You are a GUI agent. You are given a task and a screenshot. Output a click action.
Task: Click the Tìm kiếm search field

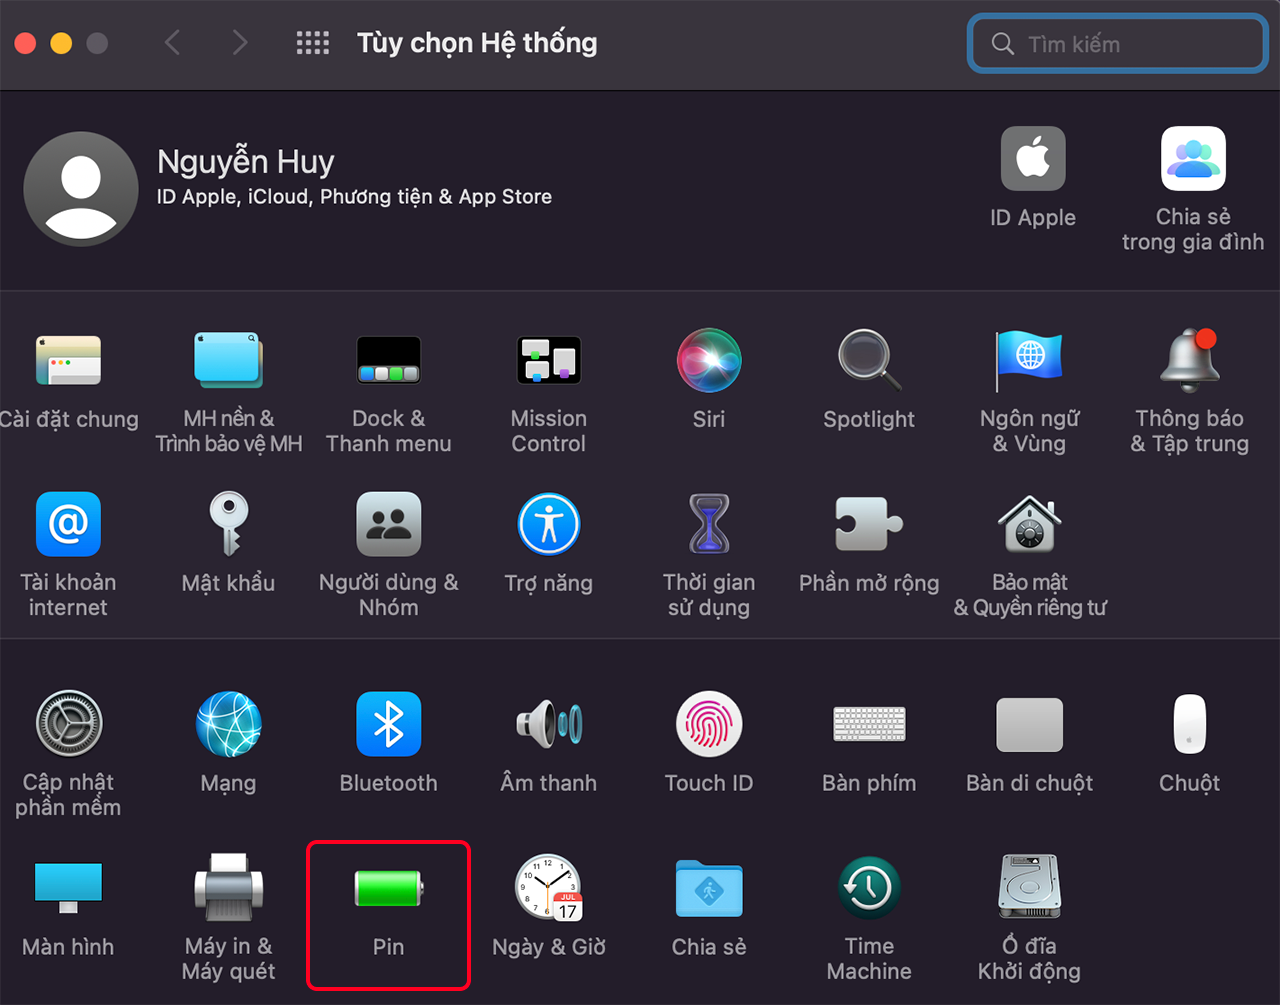(x=1117, y=43)
